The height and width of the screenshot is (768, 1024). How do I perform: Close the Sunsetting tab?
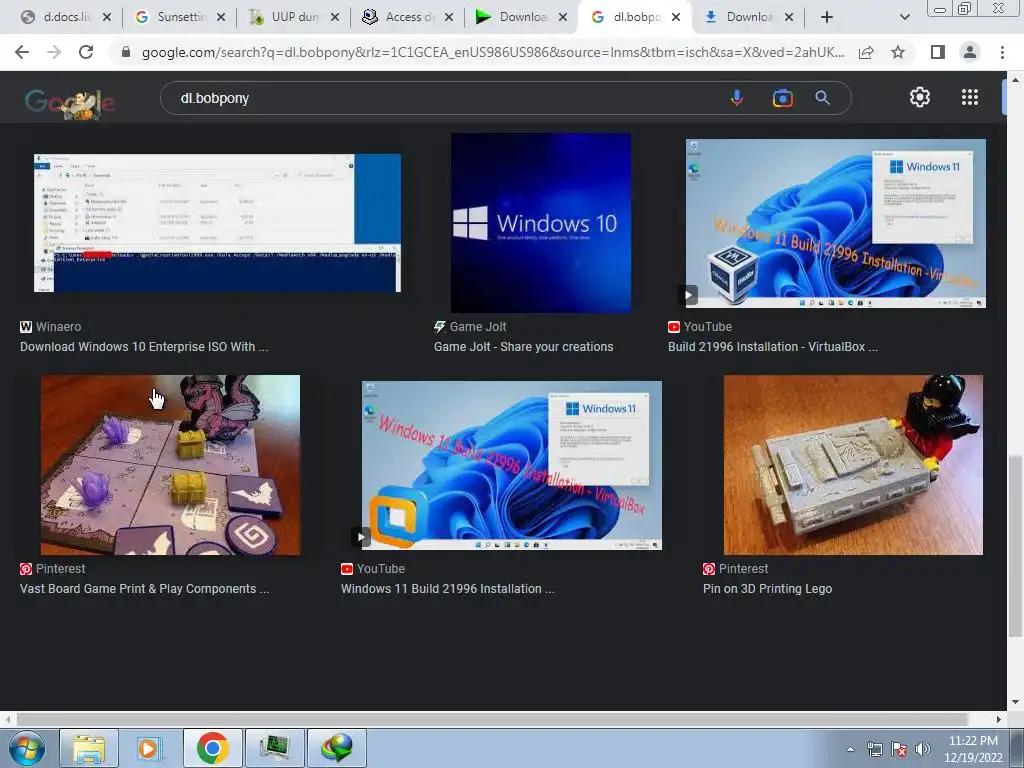point(221,17)
